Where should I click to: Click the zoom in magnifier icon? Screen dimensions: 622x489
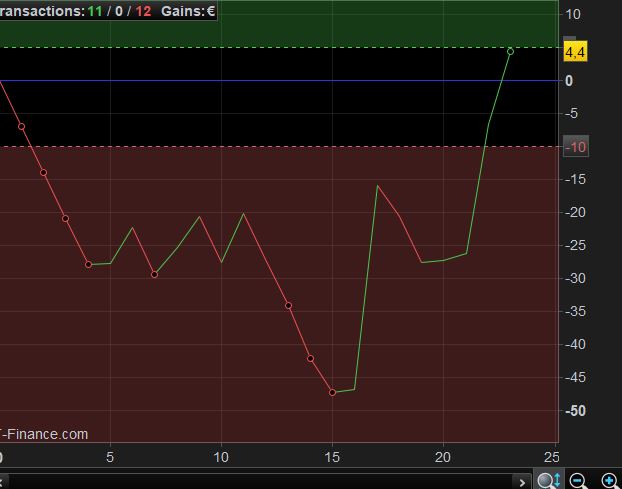click(x=610, y=481)
